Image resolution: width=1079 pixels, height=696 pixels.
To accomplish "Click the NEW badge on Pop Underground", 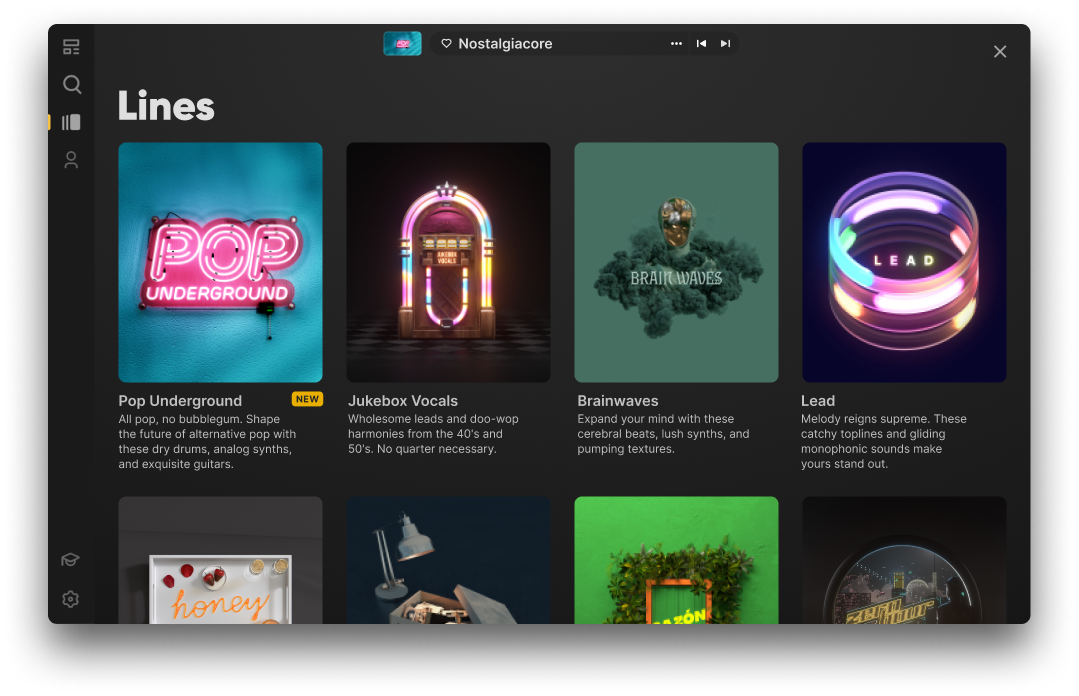I will (x=307, y=399).
